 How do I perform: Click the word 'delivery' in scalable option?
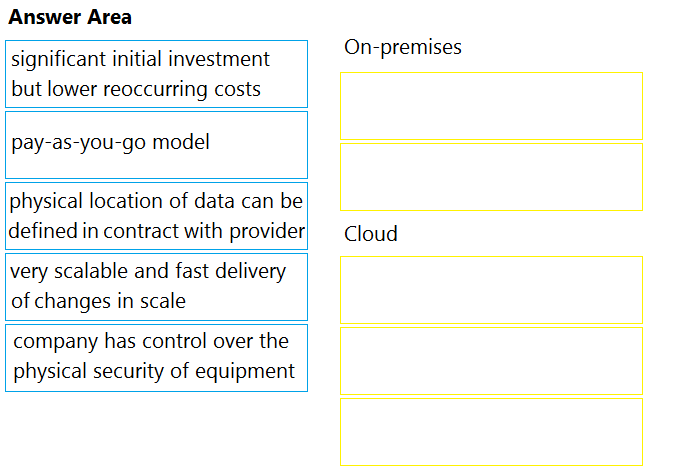click(250, 272)
